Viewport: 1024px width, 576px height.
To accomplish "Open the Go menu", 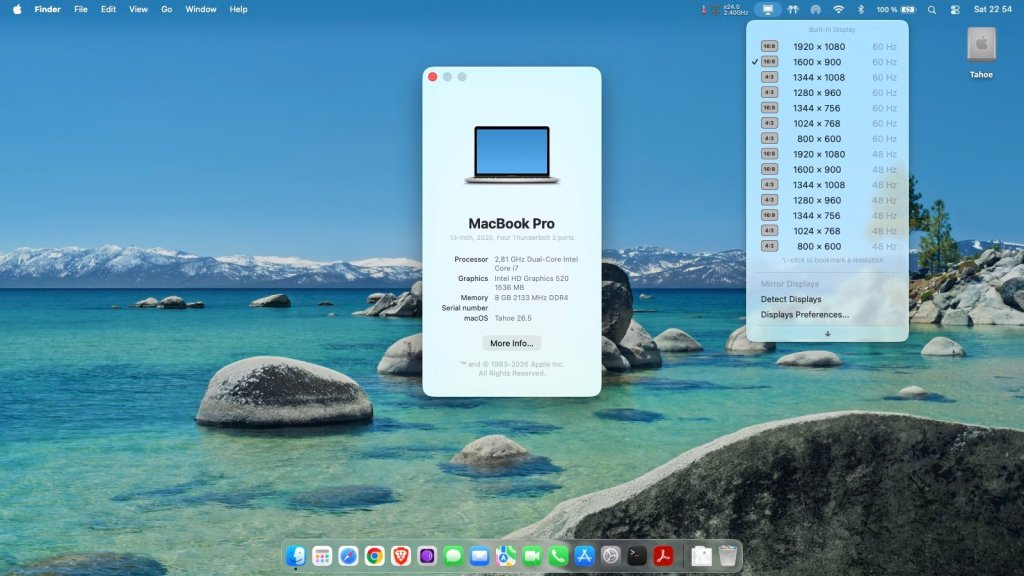I will 167,10.
